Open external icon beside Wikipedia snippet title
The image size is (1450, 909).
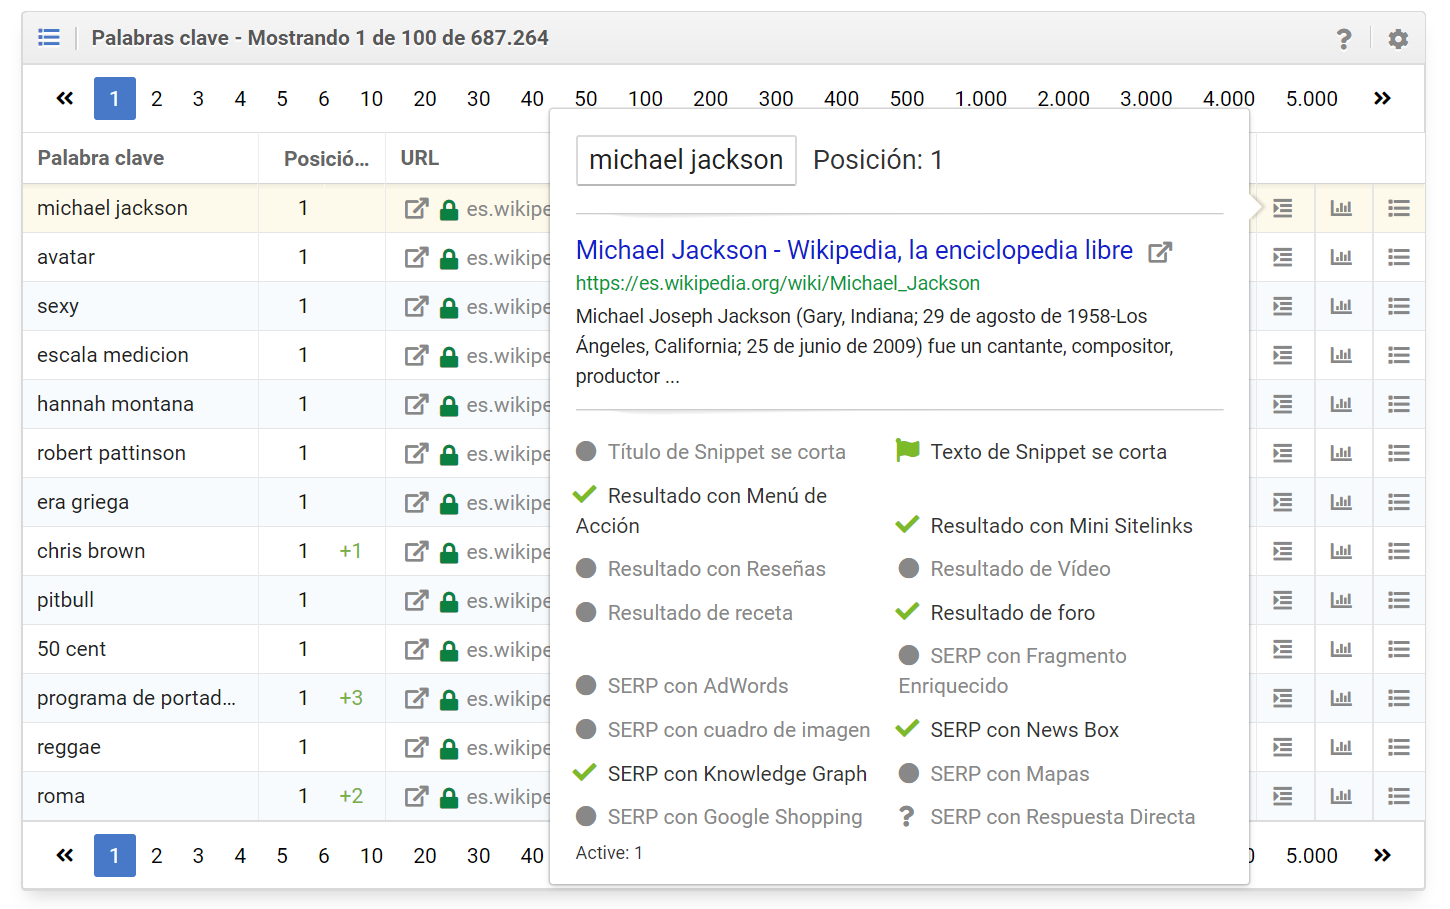point(1160,252)
